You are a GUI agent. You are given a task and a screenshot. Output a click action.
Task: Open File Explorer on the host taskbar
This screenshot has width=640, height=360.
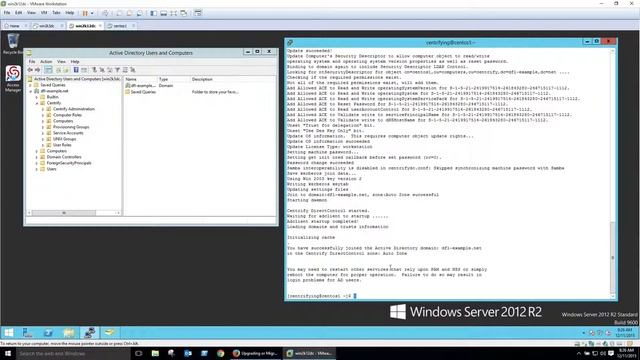click(x=155, y=353)
